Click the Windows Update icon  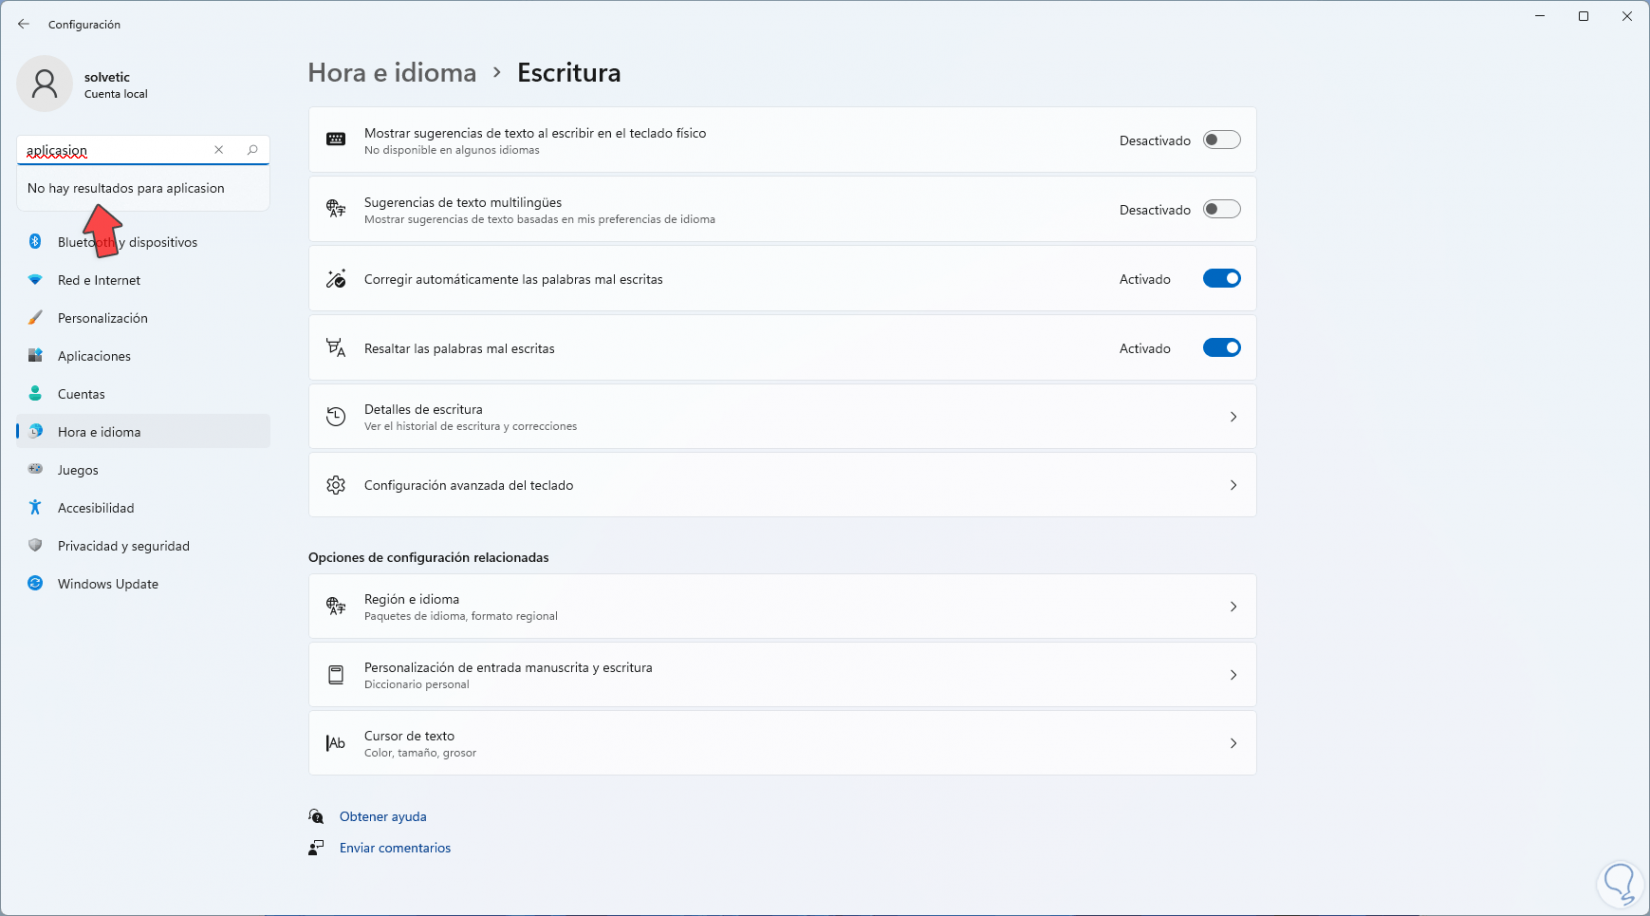35,584
